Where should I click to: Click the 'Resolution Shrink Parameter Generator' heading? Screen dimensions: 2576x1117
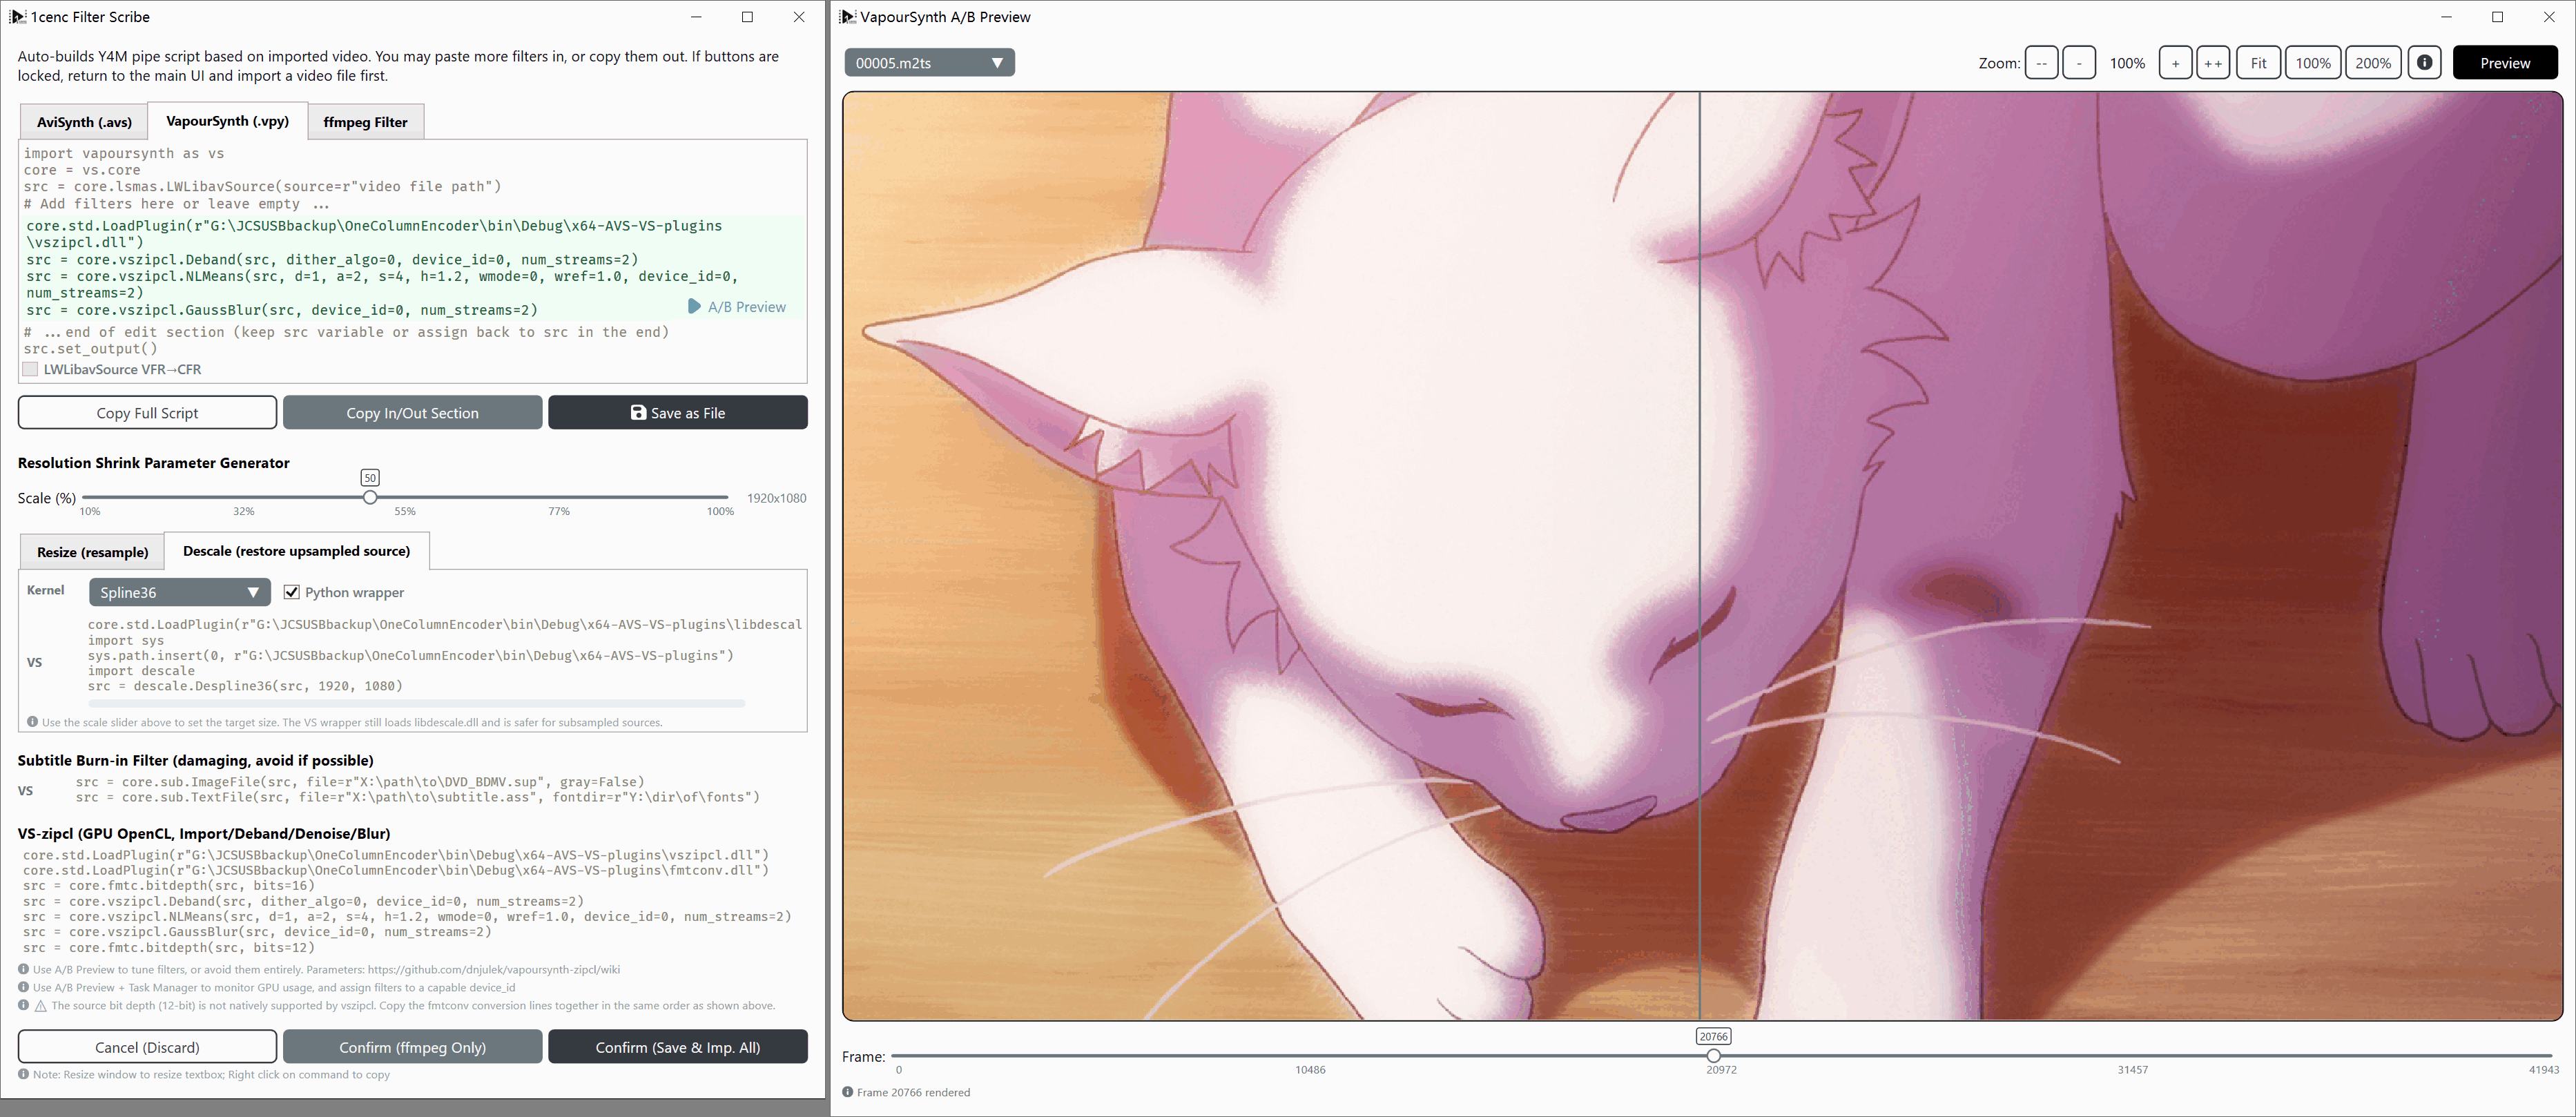154,463
